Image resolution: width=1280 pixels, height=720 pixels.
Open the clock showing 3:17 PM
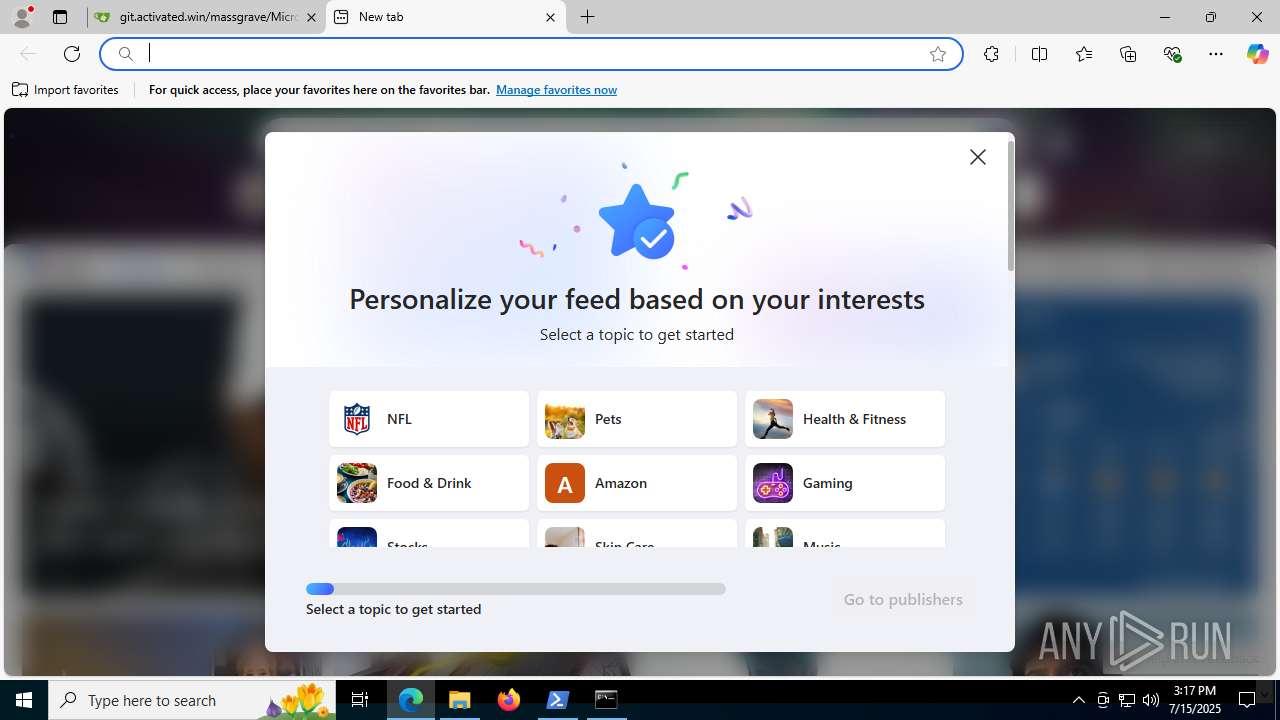point(1195,700)
